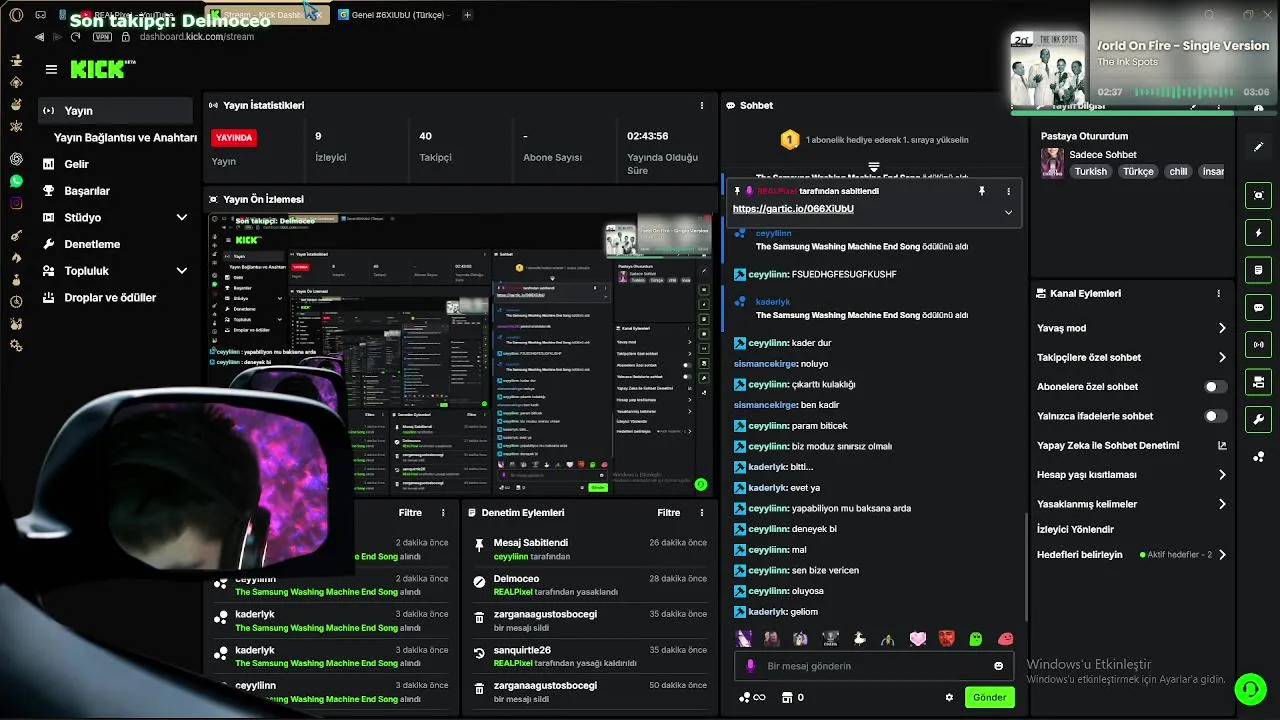Screen dimensions: 1280x720
Task: Toggle the stream preview widget icon
Action: pyautogui.click(x=1259, y=195)
